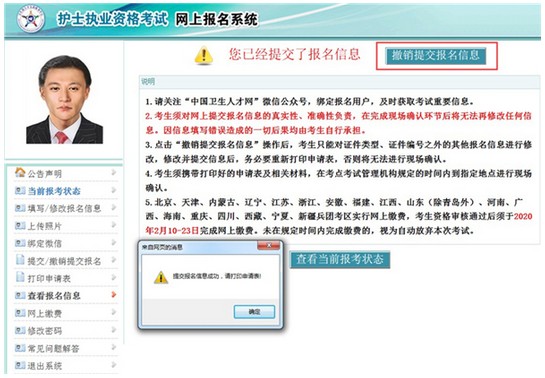
Task: Click the 网上报名系统 header title
Action: pos(216,19)
